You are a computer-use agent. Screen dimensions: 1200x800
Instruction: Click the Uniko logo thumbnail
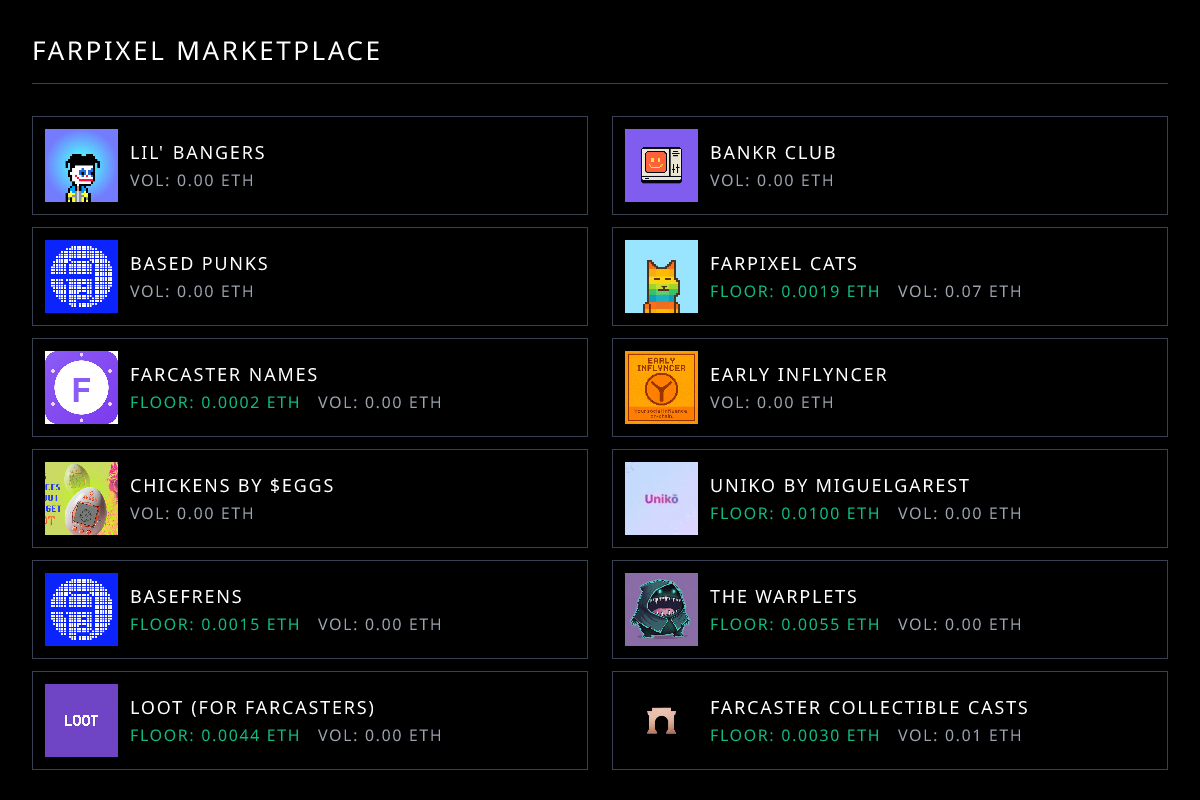tap(661, 499)
